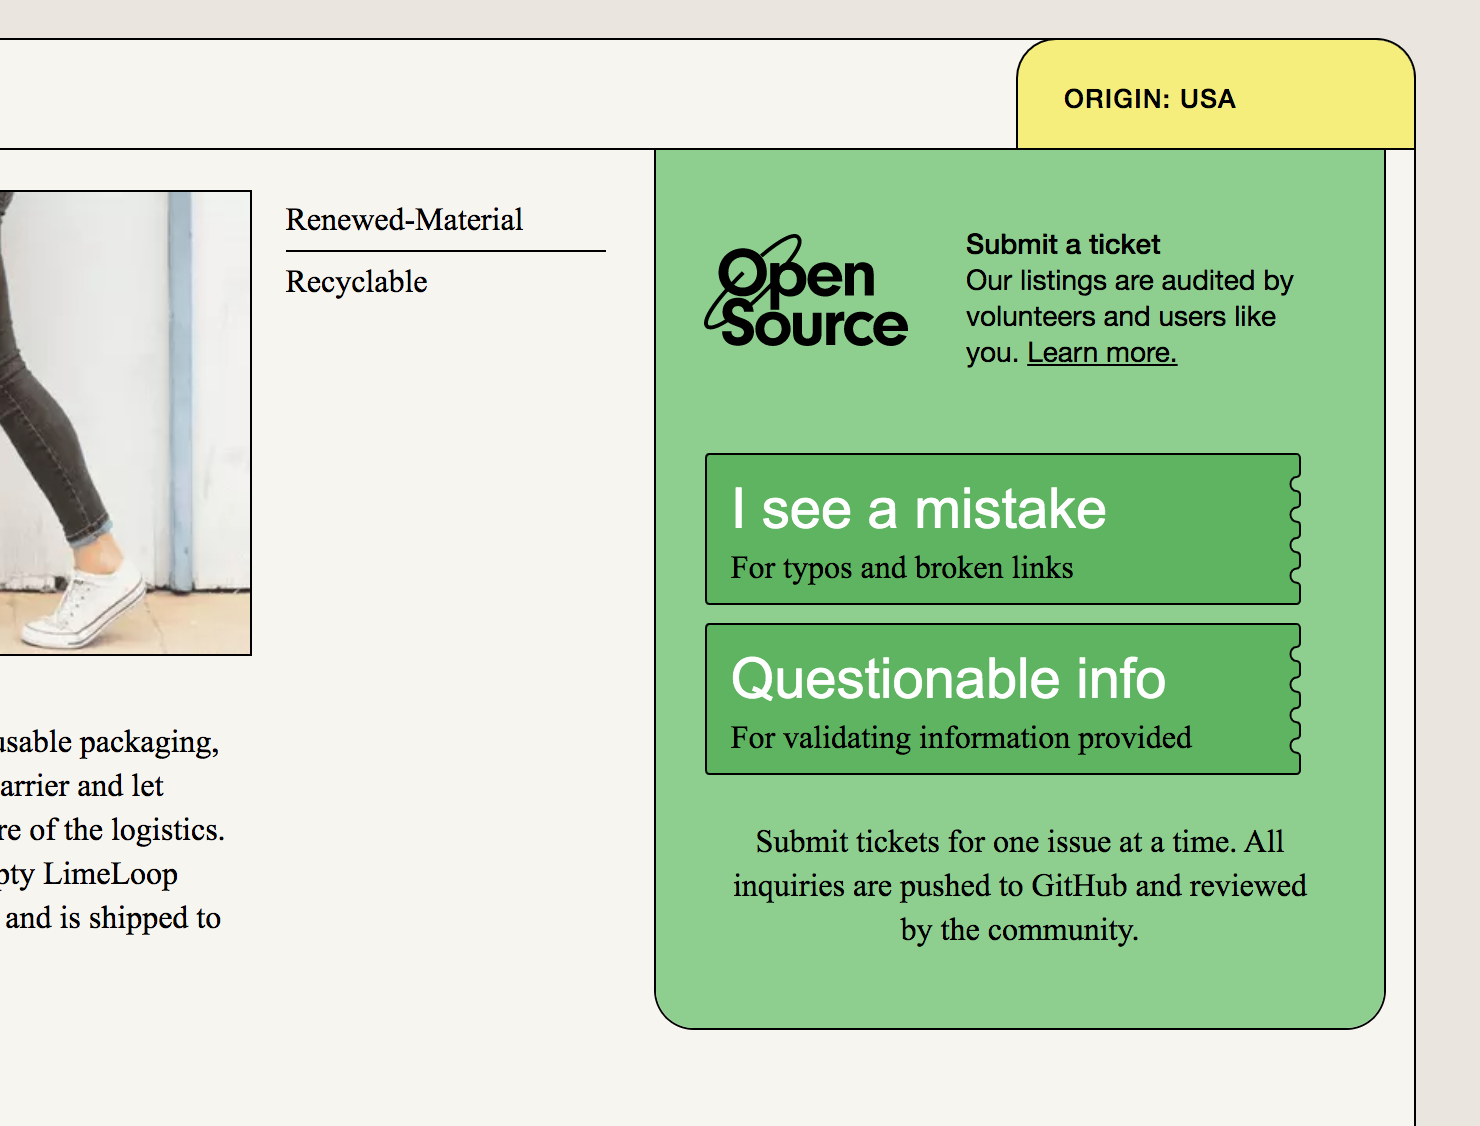The height and width of the screenshot is (1126, 1480).
Task: Click the LimeLoop packaging description paragraph
Action: (x=111, y=830)
